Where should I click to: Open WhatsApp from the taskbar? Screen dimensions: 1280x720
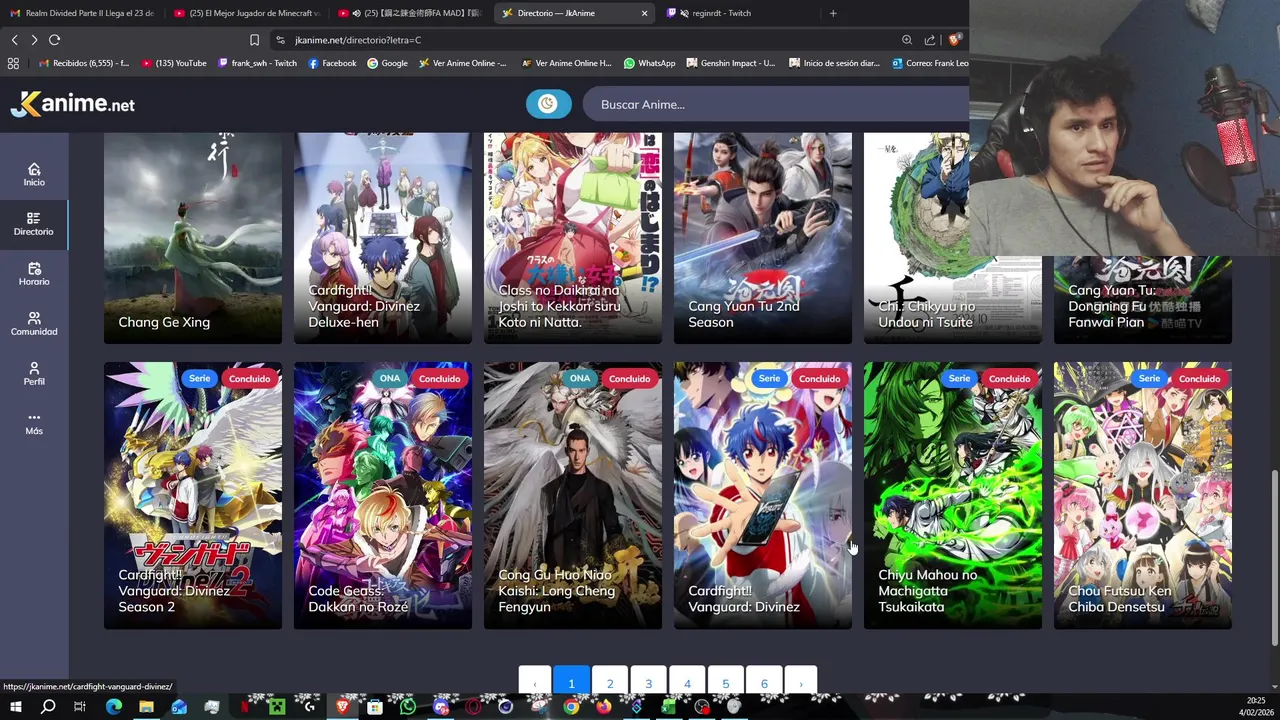[407, 707]
